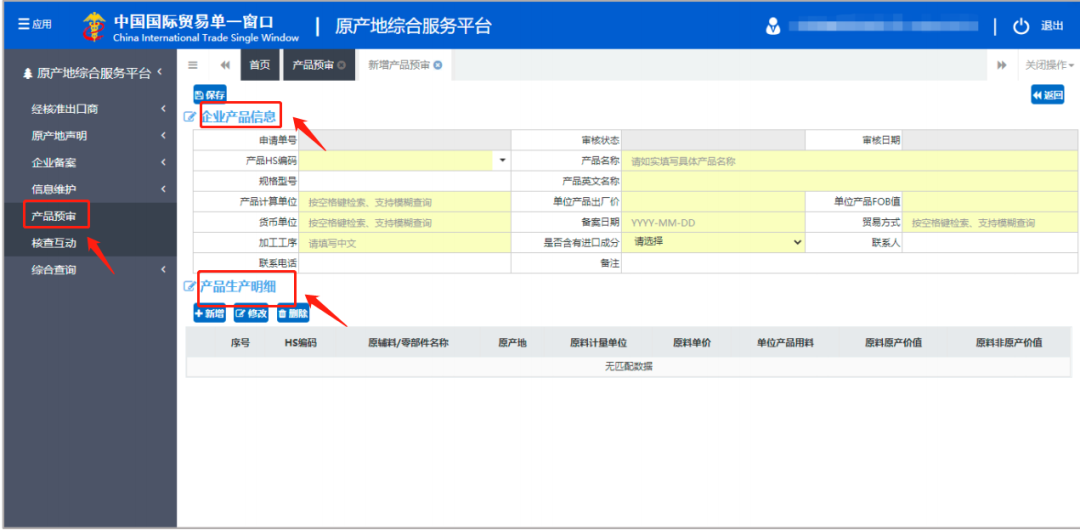The height and width of the screenshot is (530, 1080).
Task: Close the 新增产品预审 tab
Action: click(438, 65)
